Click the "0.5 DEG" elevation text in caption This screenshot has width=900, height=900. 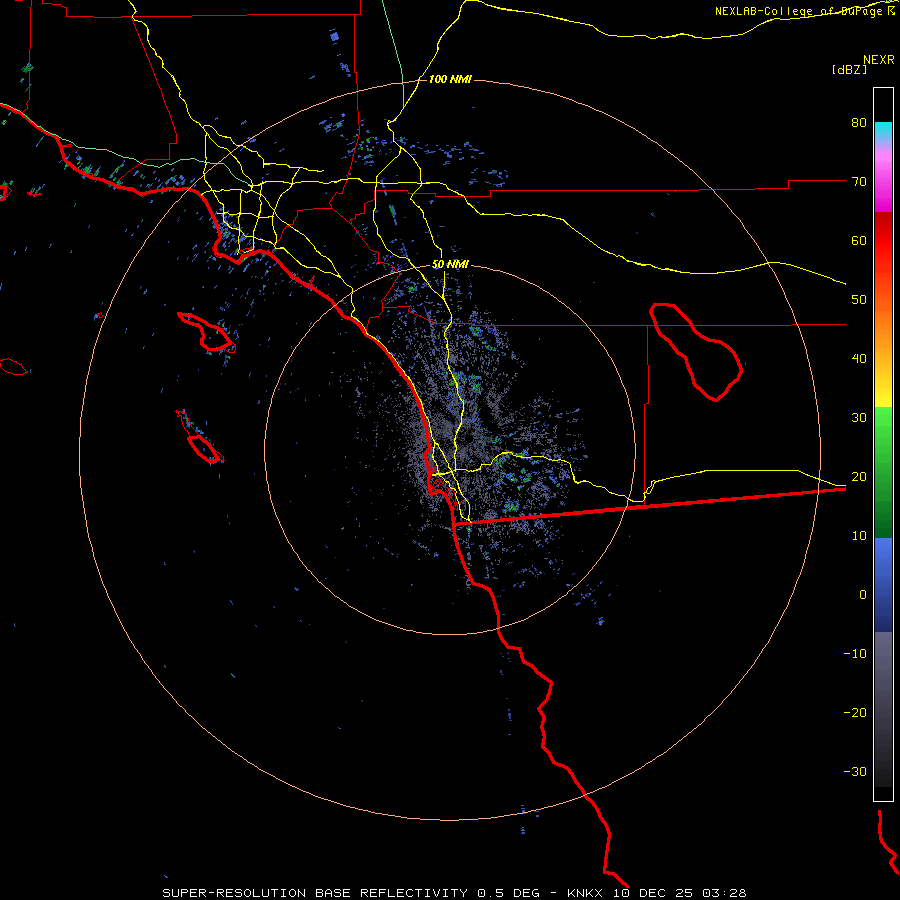tap(509, 893)
